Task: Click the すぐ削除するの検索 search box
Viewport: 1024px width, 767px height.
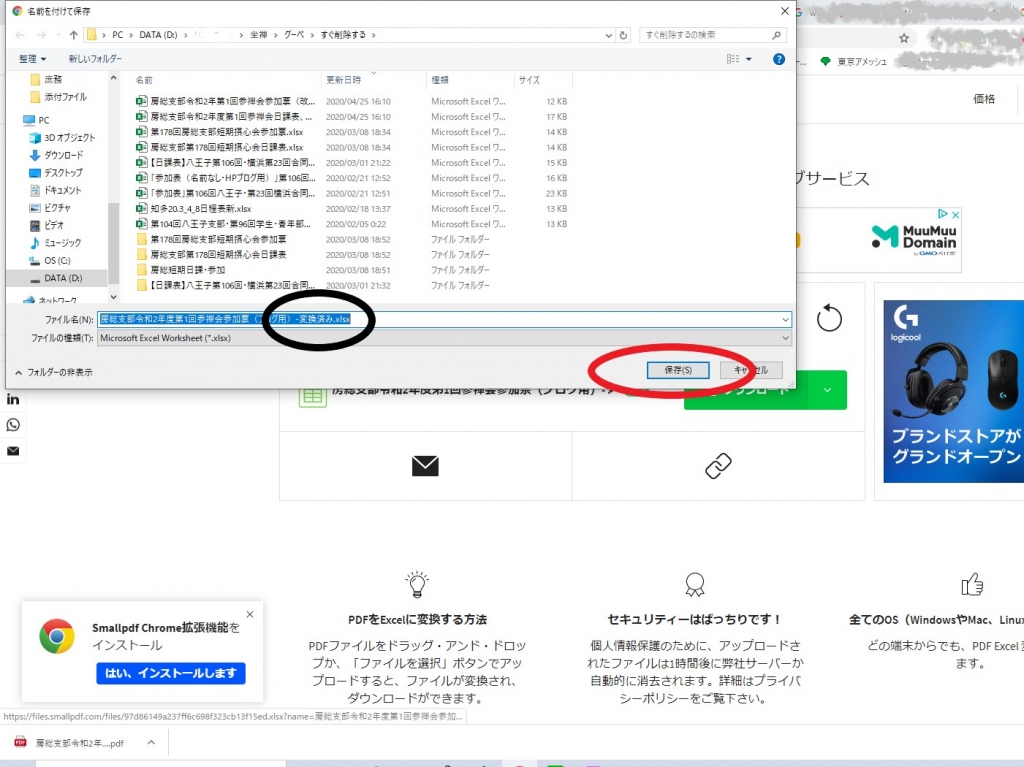Action: click(x=712, y=35)
